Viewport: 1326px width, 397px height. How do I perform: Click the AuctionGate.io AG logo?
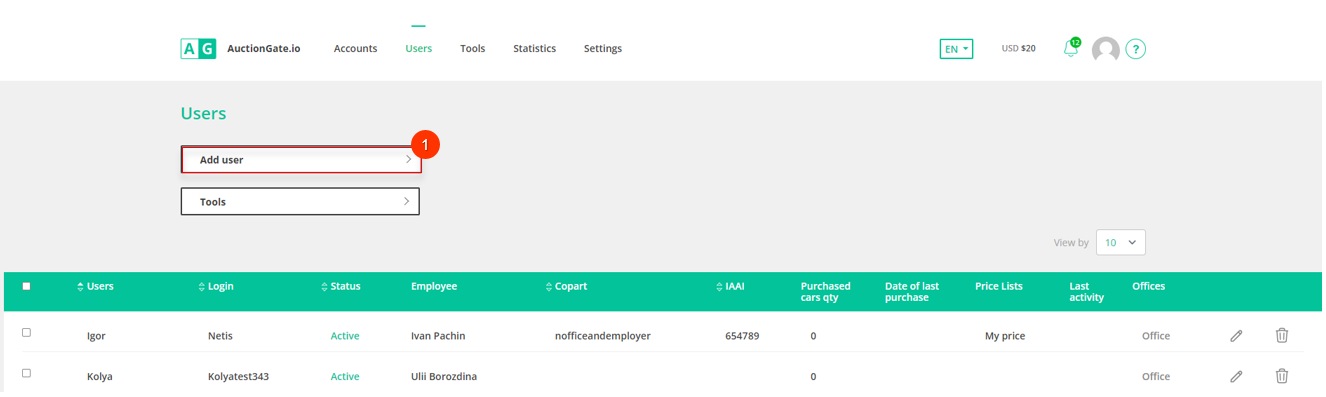click(198, 48)
